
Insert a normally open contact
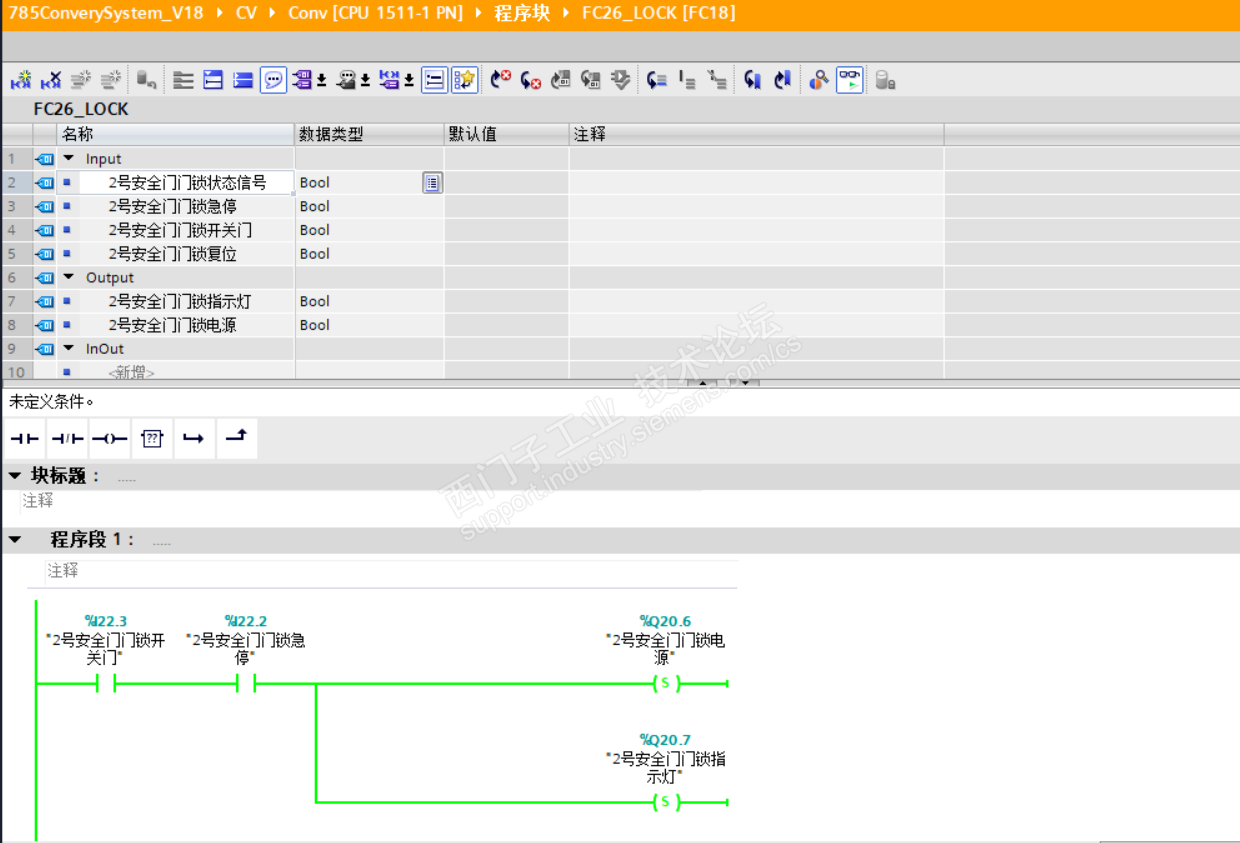click(x=25, y=439)
